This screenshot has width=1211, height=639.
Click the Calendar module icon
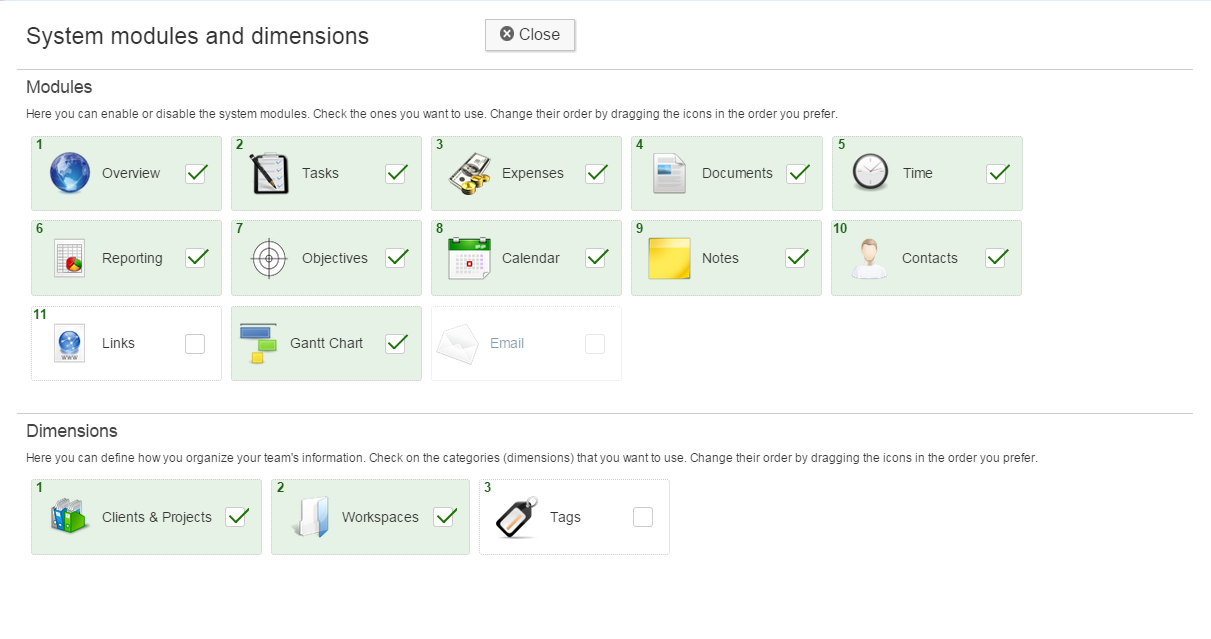click(x=469, y=258)
